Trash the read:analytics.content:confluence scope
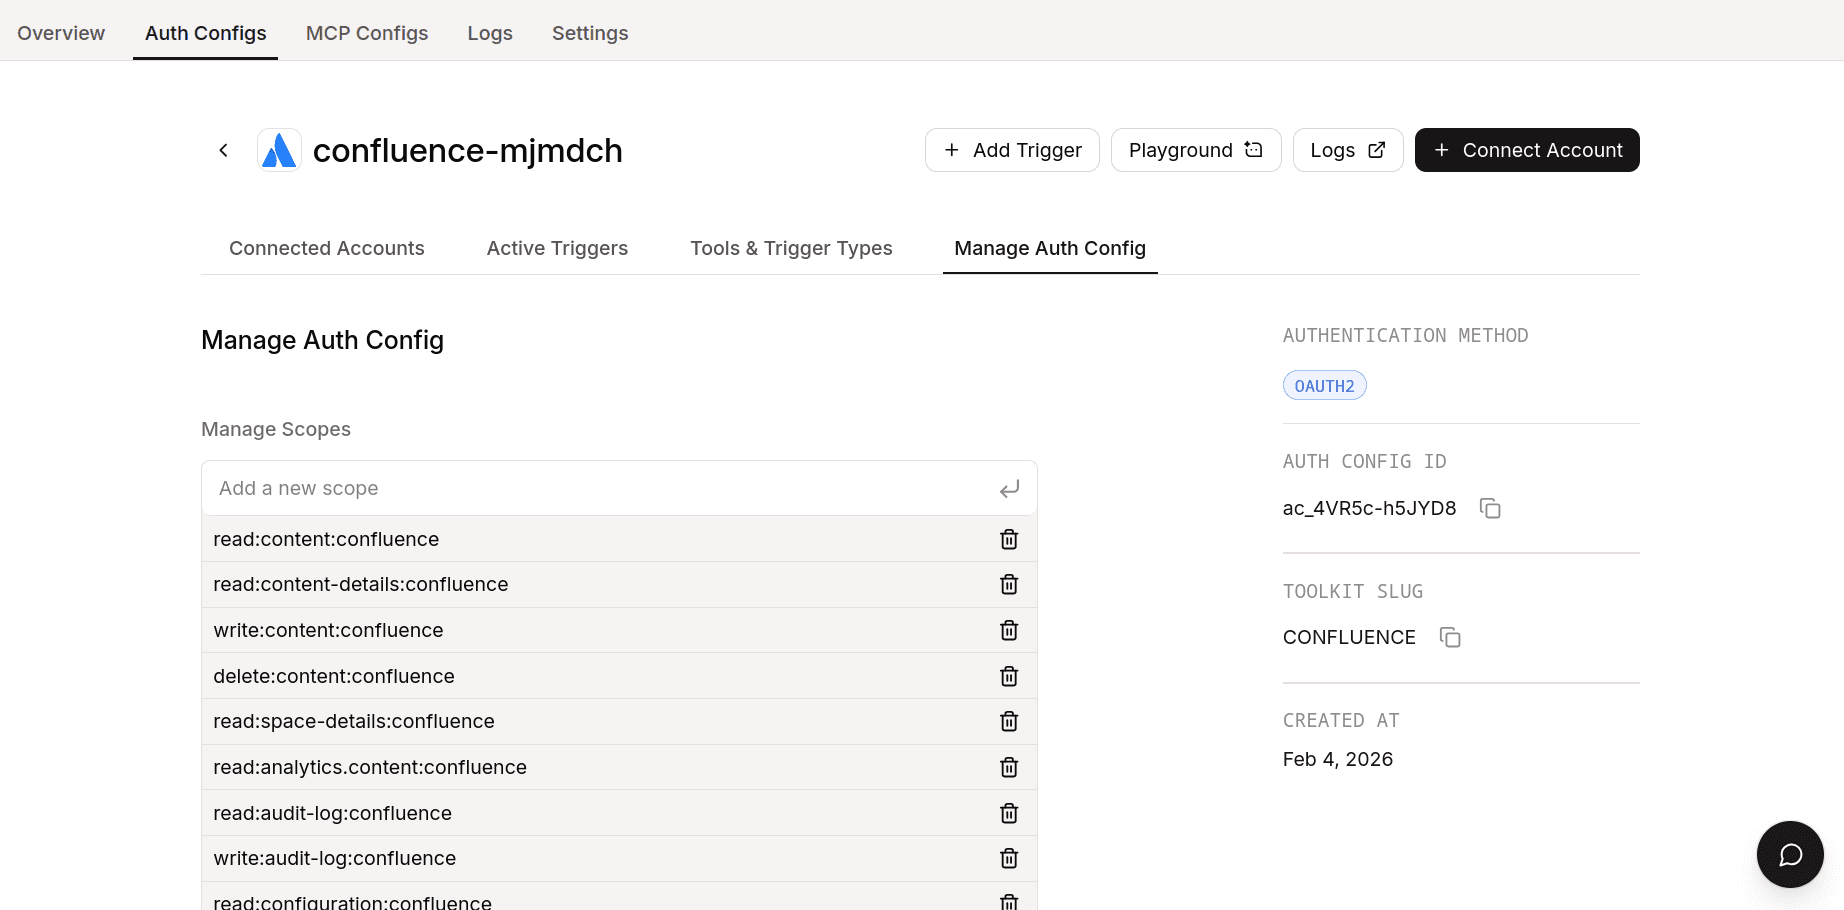This screenshot has width=1844, height=910. (1009, 767)
